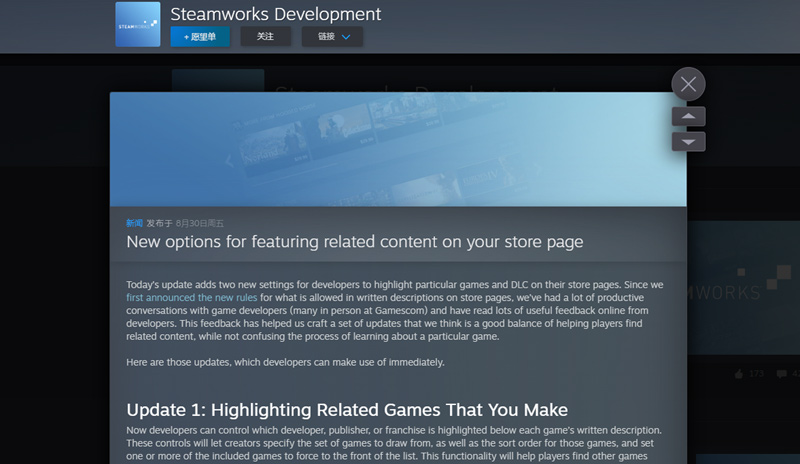Click the Steamworks logo avatar
Image resolution: width=800 pixels, height=464 pixels.
[138, 24]
